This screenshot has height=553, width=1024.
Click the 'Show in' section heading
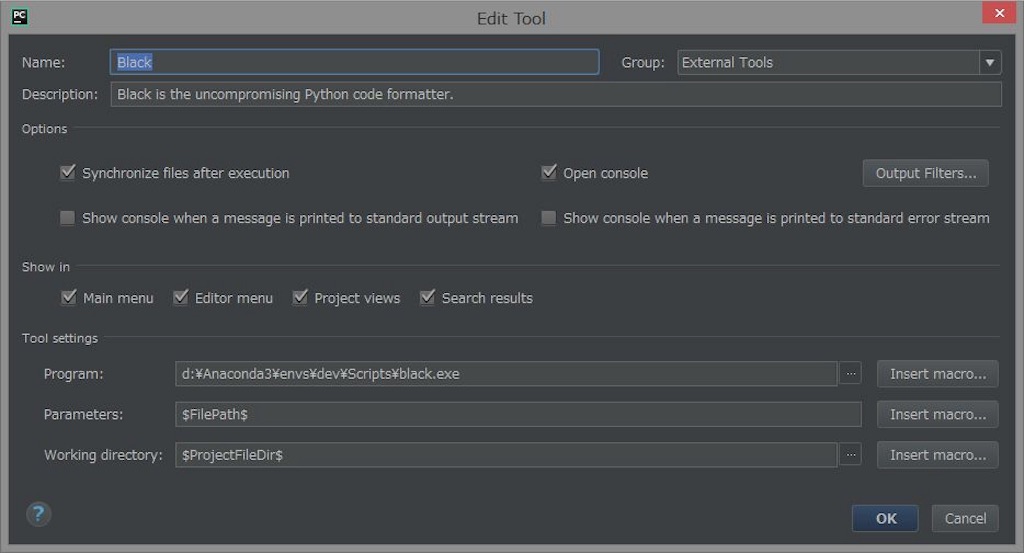click(46, 266)
